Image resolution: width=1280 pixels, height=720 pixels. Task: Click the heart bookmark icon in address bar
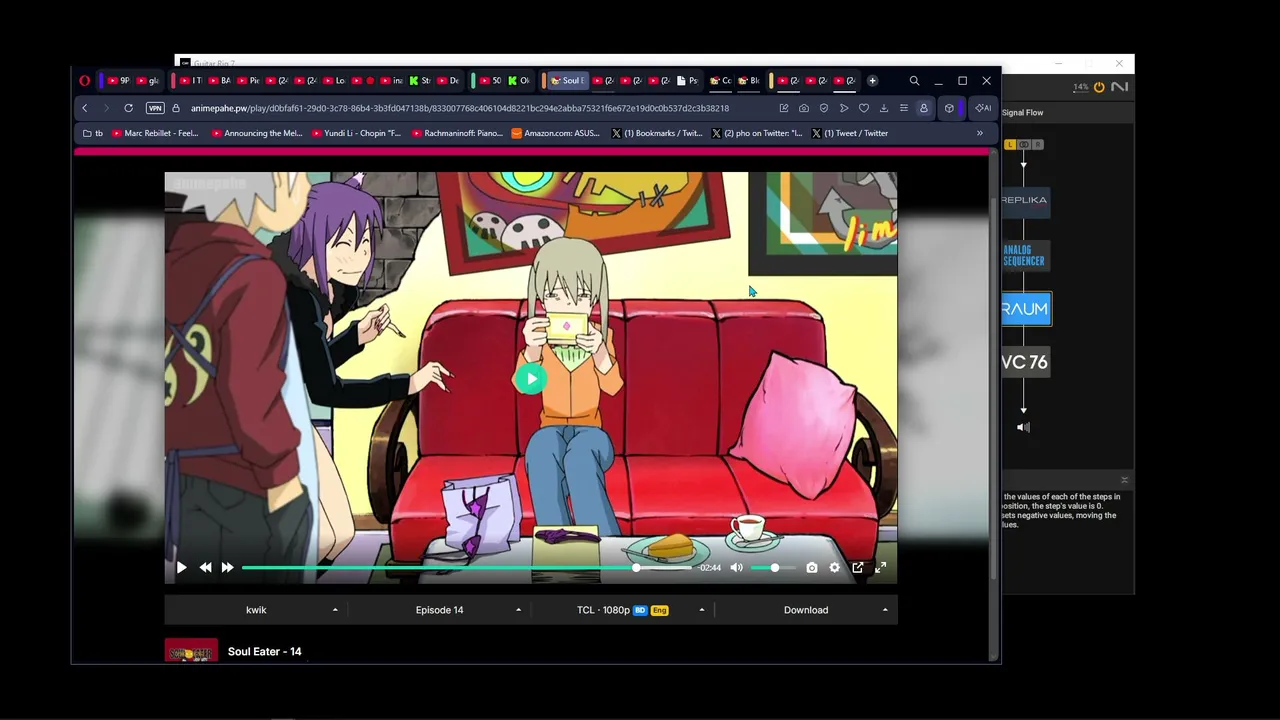pyautogui.click(x=864, y=108)
